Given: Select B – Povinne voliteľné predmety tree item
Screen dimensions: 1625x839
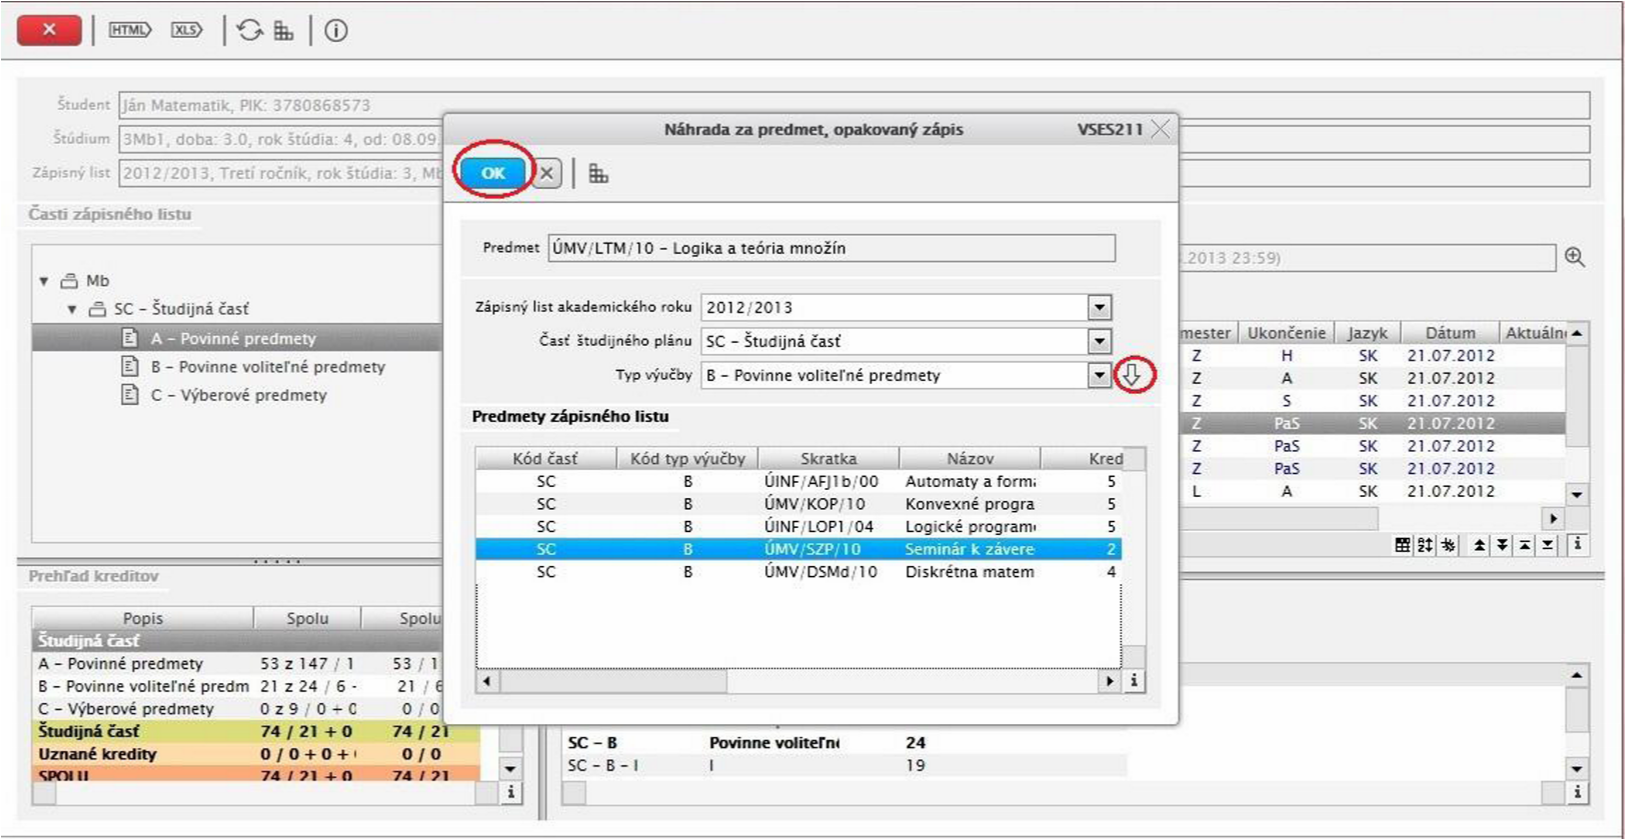Looking at the screenshot, I should [267, 367].
